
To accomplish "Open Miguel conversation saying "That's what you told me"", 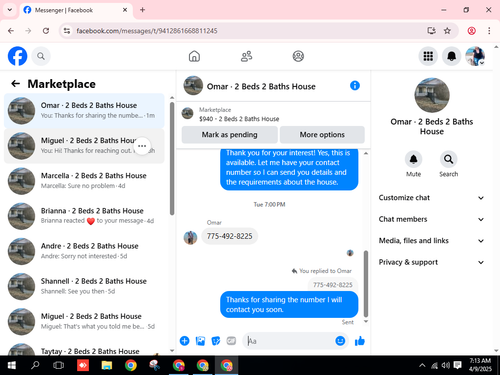I will click(84, 322).
